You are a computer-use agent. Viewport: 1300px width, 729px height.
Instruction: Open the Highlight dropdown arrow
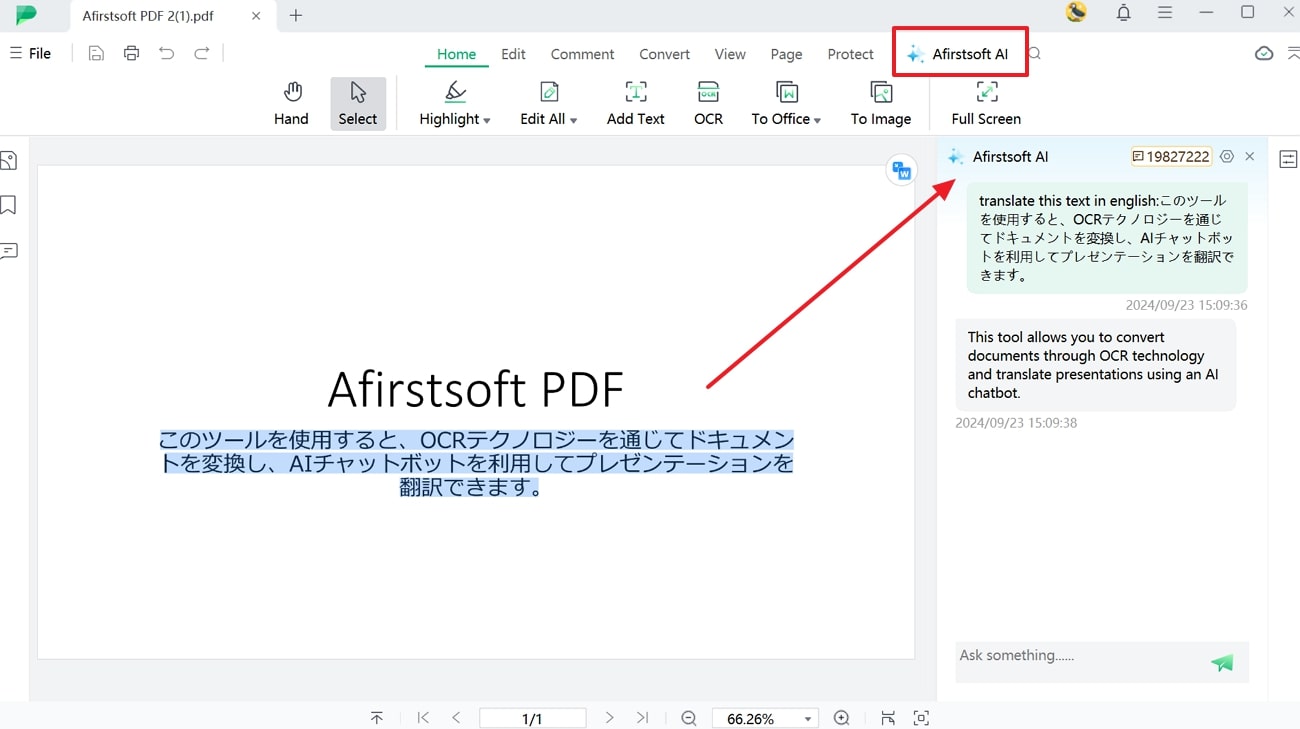point(487,120)
